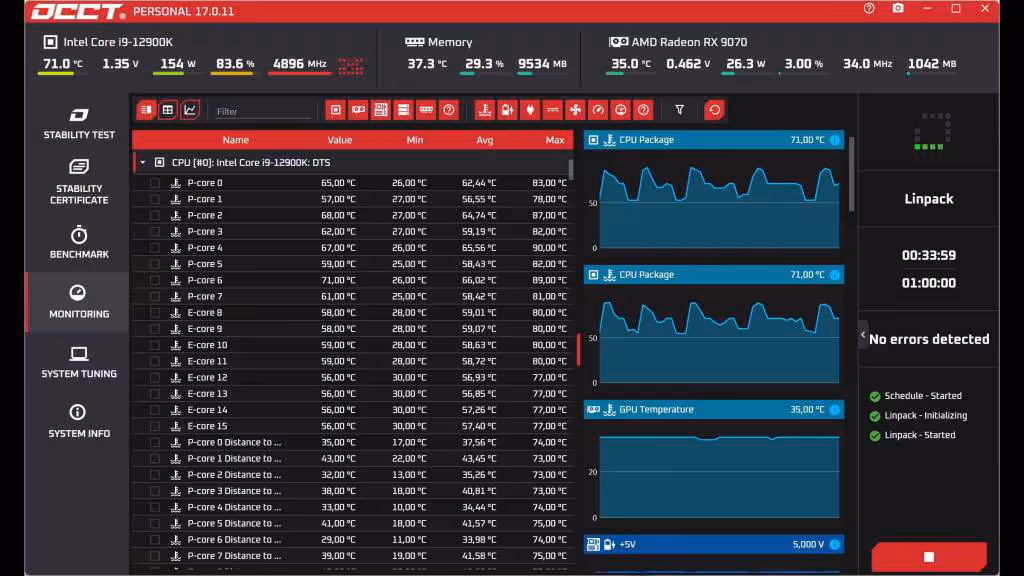Tick the P-core 4 checkbox
Viewport: 1024px width, 576px height.
[155, 248]
